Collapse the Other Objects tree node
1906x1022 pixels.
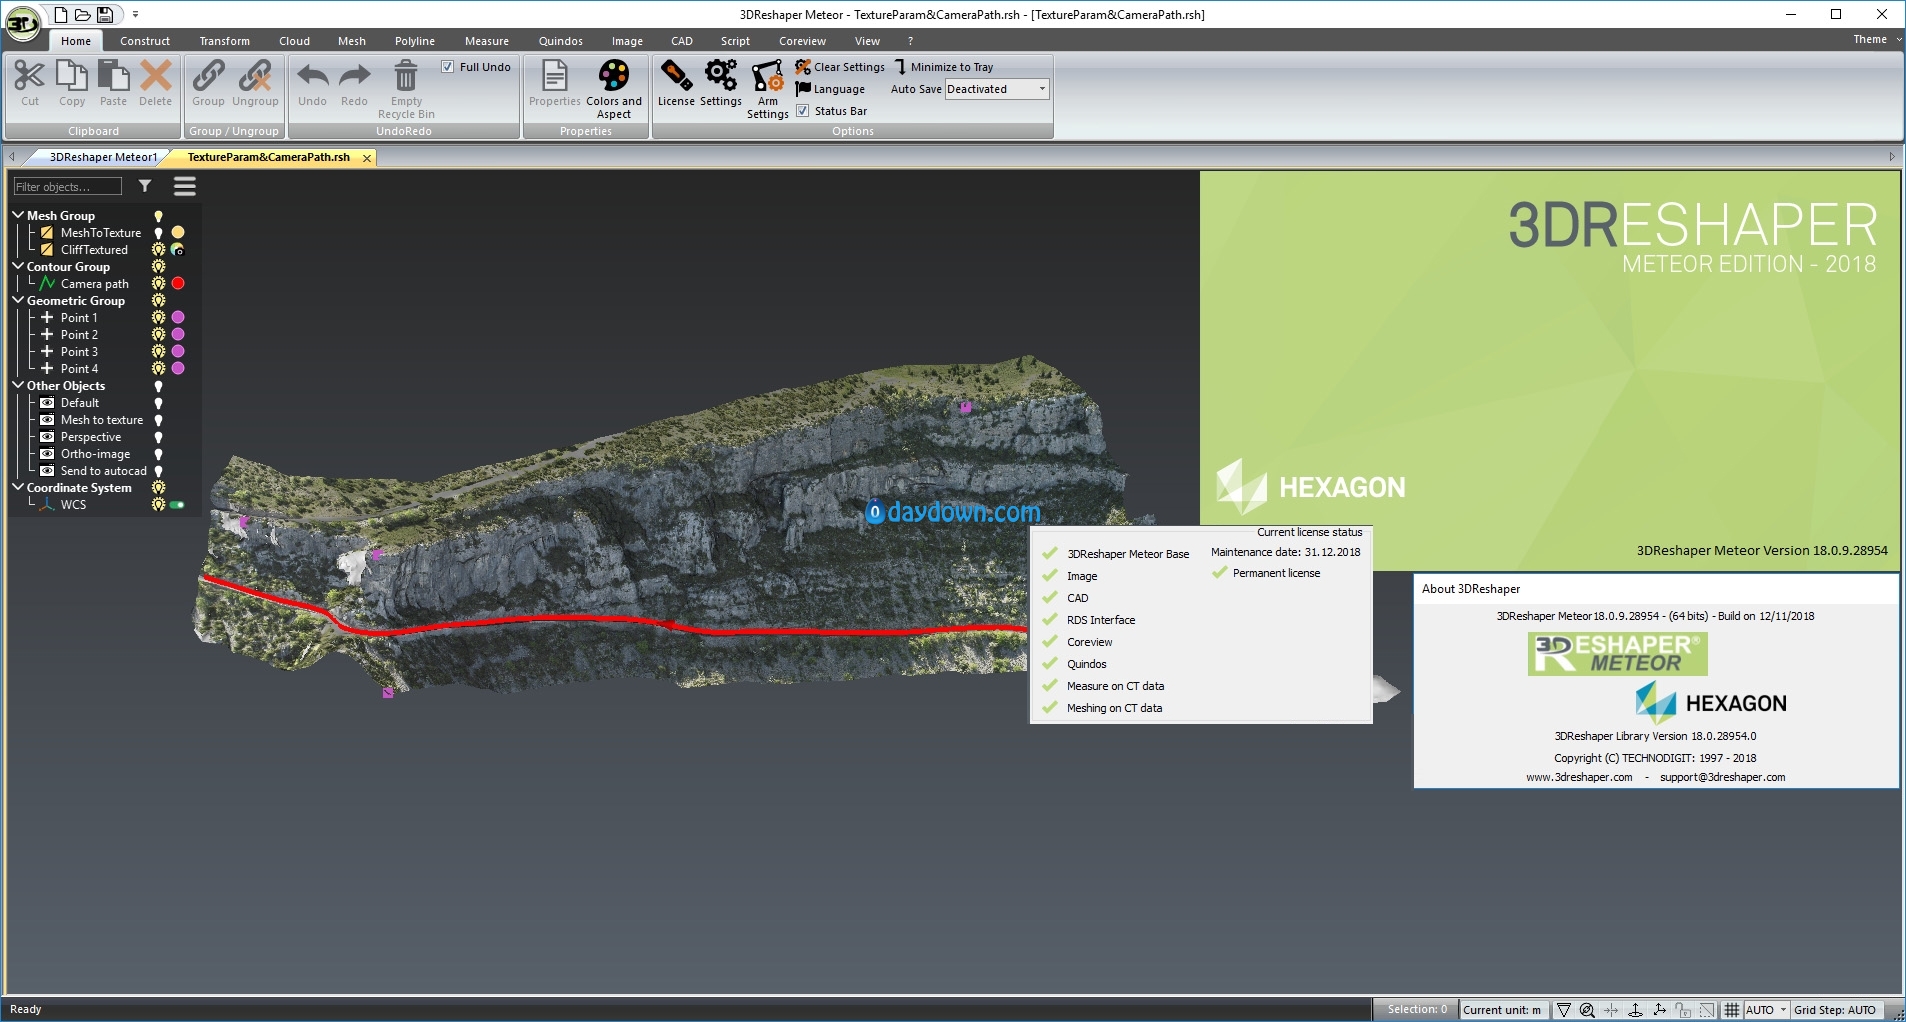click(18, 385)
